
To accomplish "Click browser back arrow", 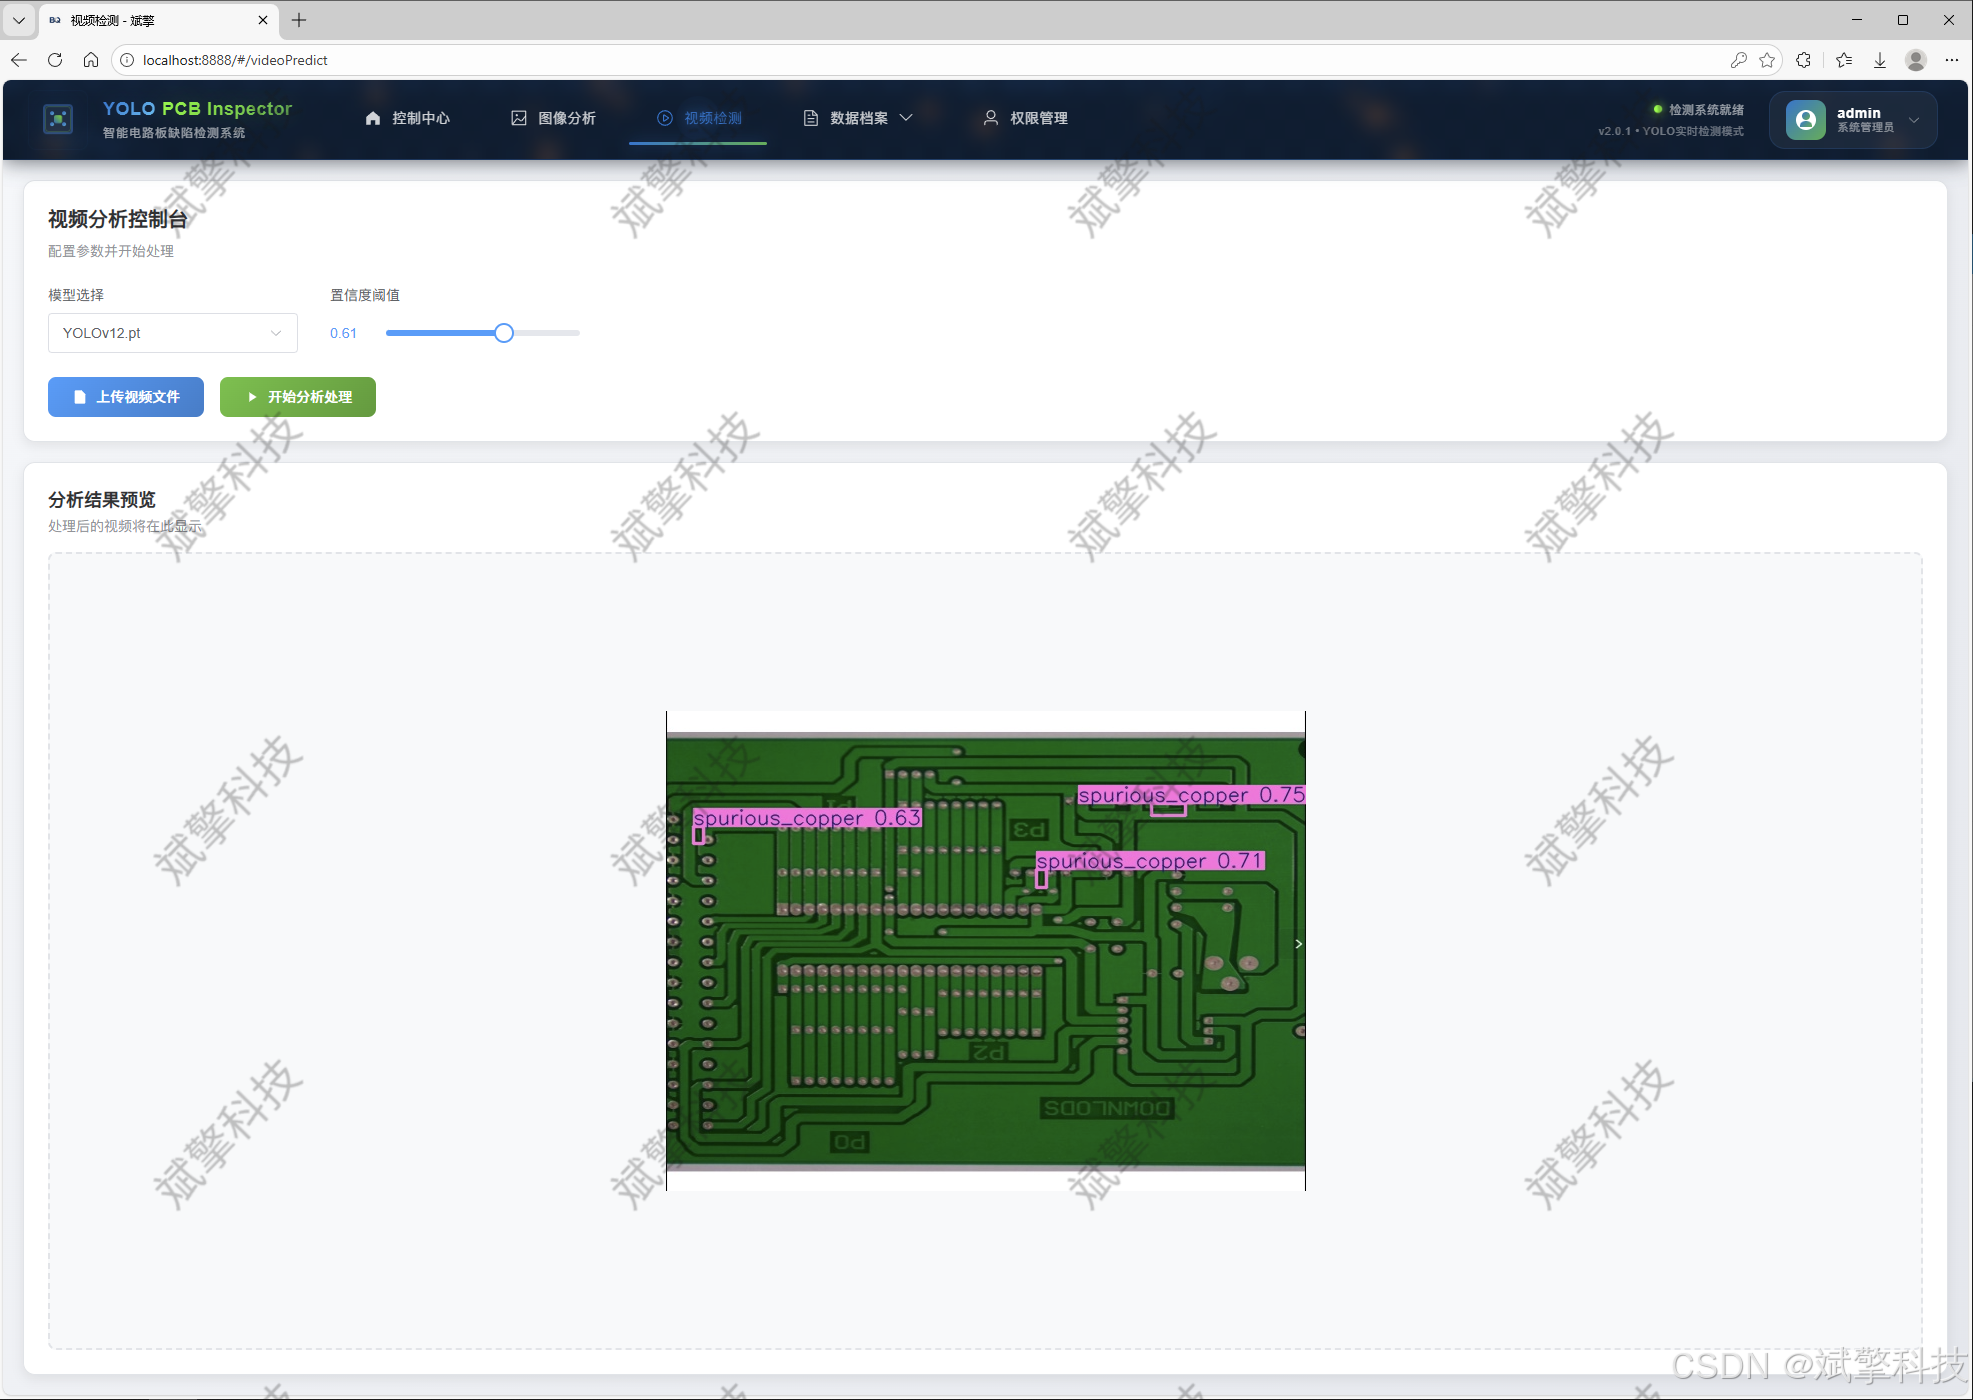I will pos(19,60).
